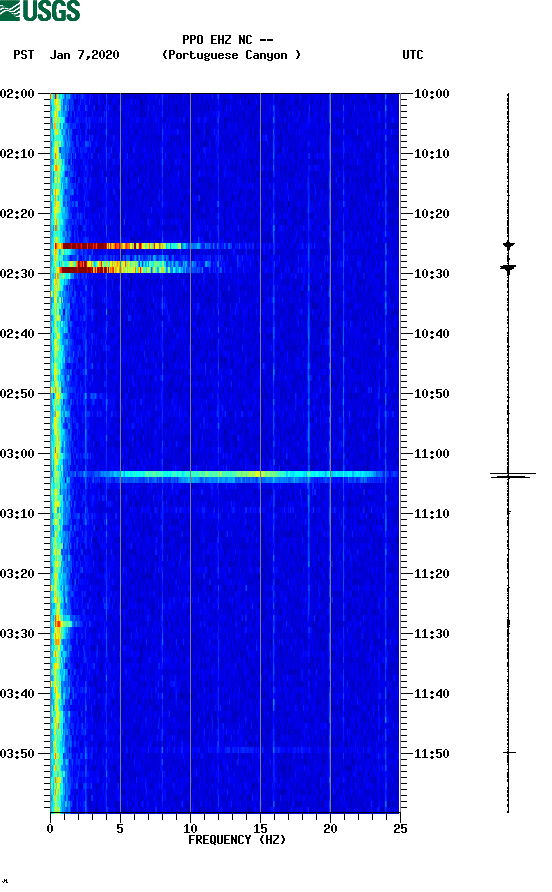Click the '03:50' PST time label

(x=18, y=754)
